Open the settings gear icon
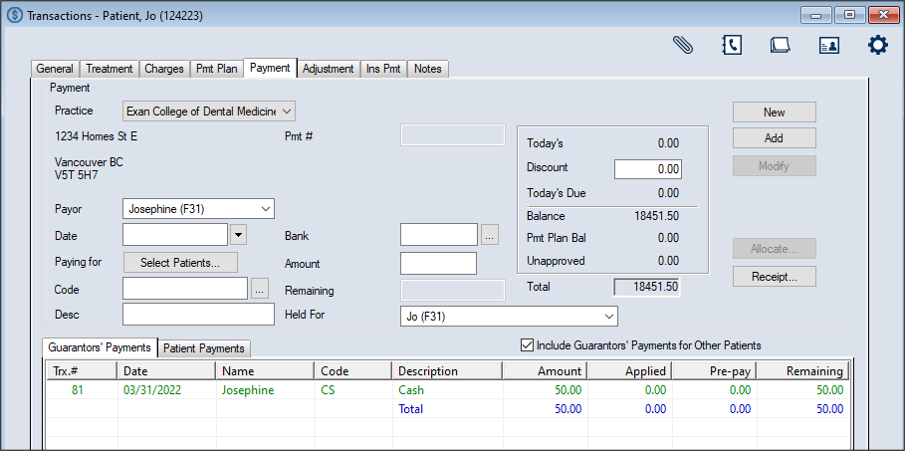Viewport: 905px width, 451px height. coord(877,46)
